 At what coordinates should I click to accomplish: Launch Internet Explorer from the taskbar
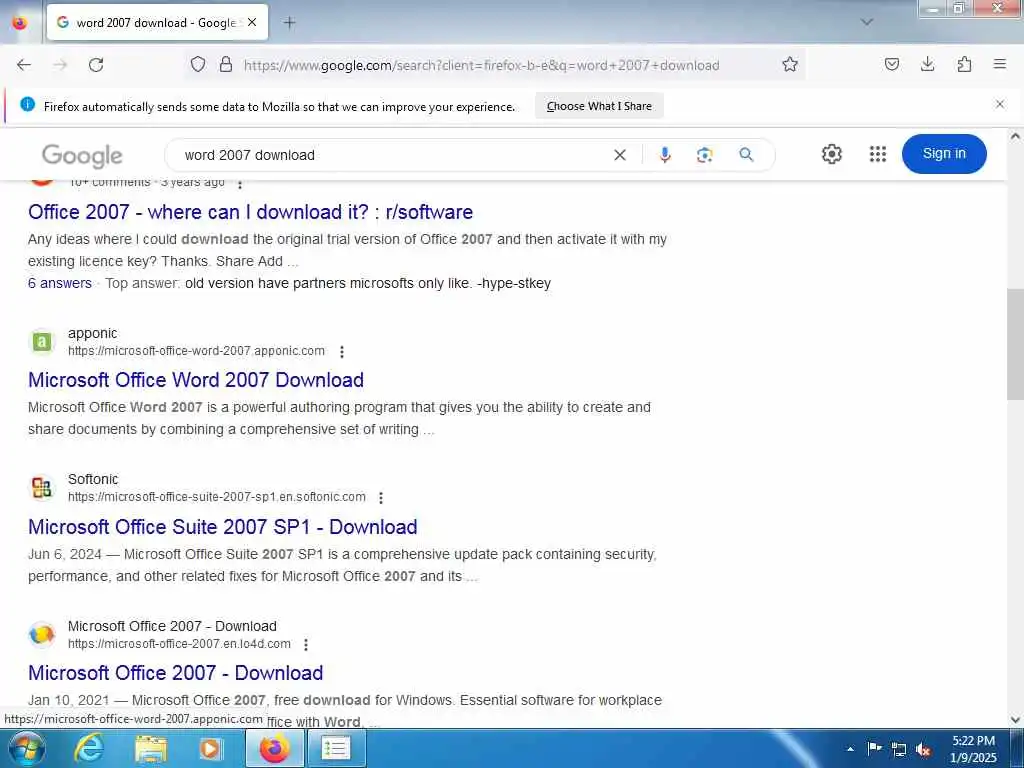click(89, 748)
